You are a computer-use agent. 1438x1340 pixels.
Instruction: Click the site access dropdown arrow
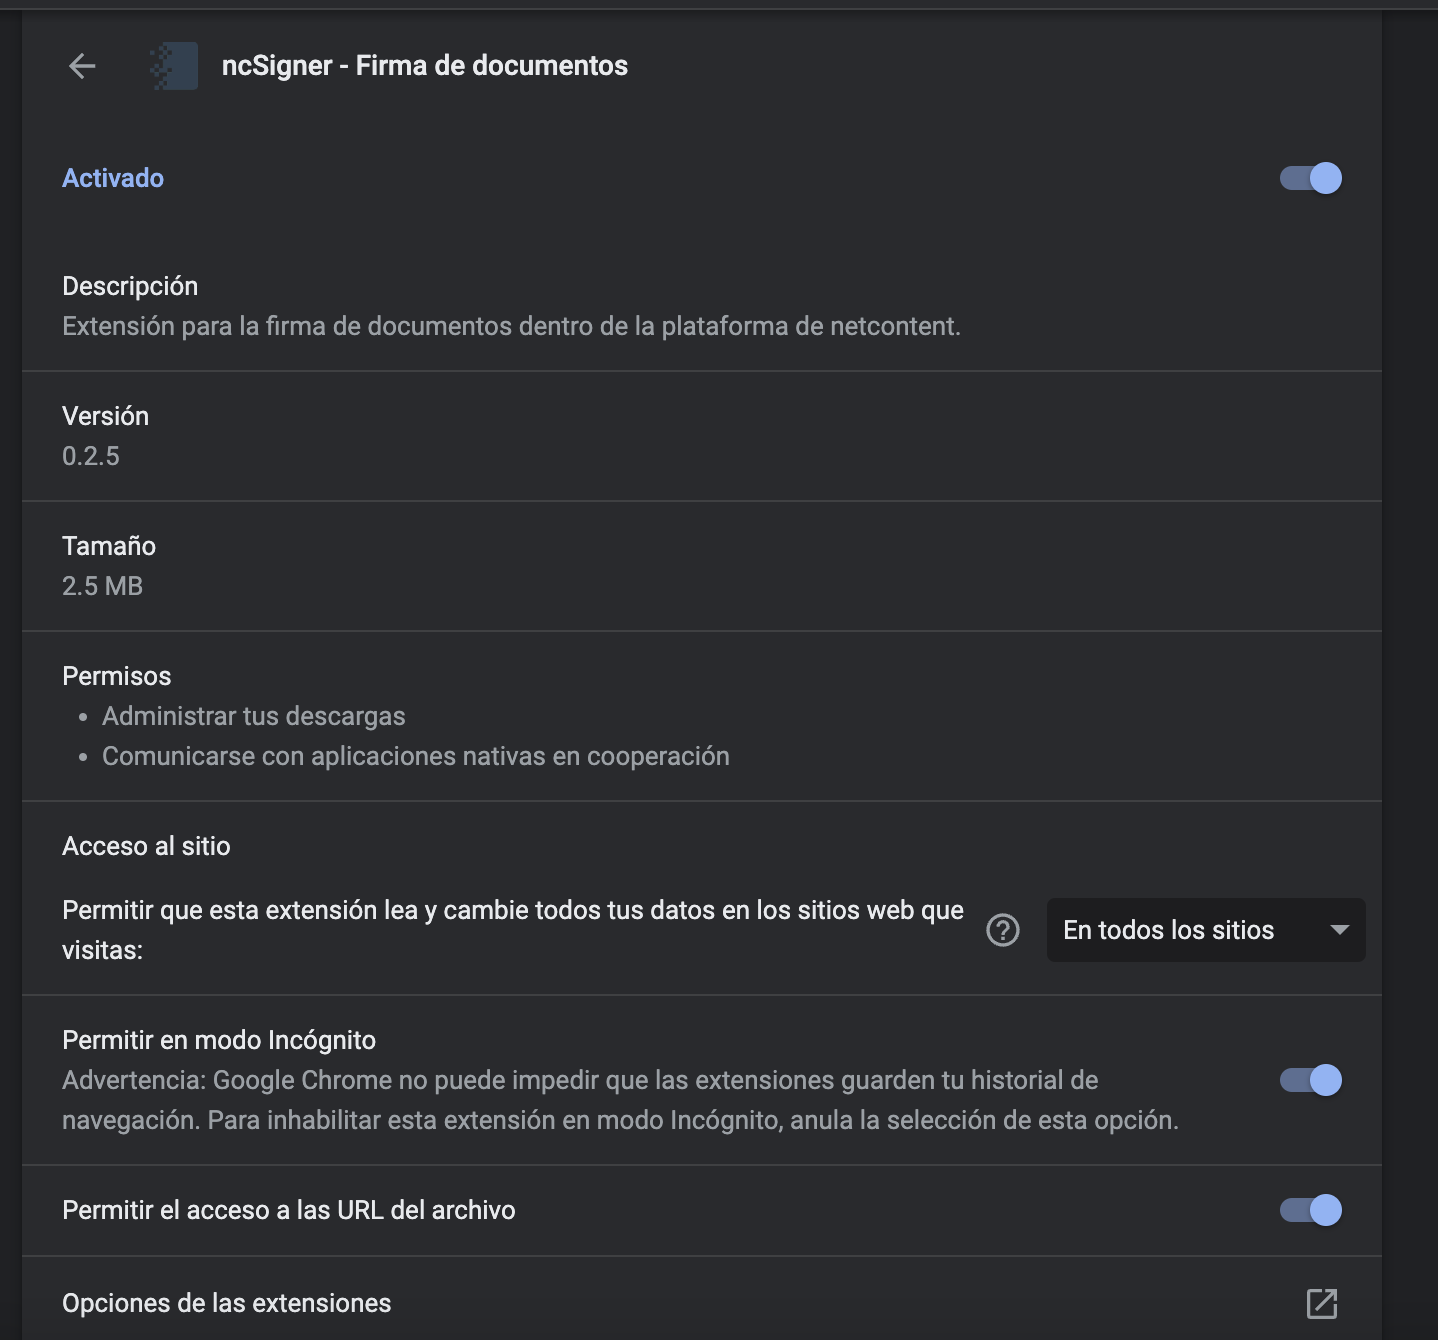(1340, 930)
